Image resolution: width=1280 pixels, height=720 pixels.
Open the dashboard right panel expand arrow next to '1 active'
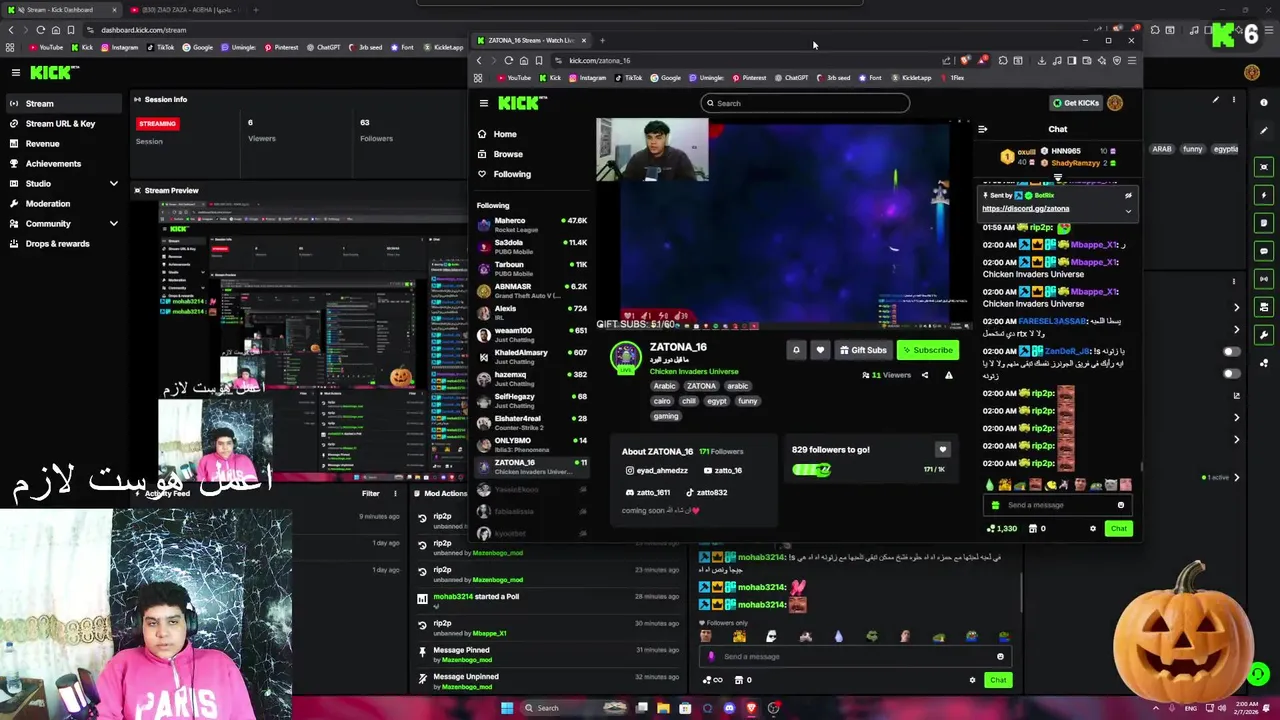pos(1237,478)
